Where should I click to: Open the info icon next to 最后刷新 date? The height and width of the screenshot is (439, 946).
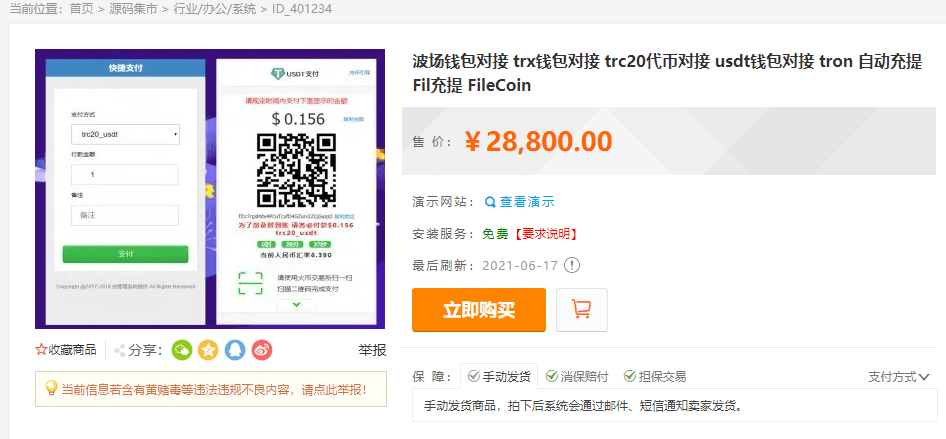click(571, 265)
